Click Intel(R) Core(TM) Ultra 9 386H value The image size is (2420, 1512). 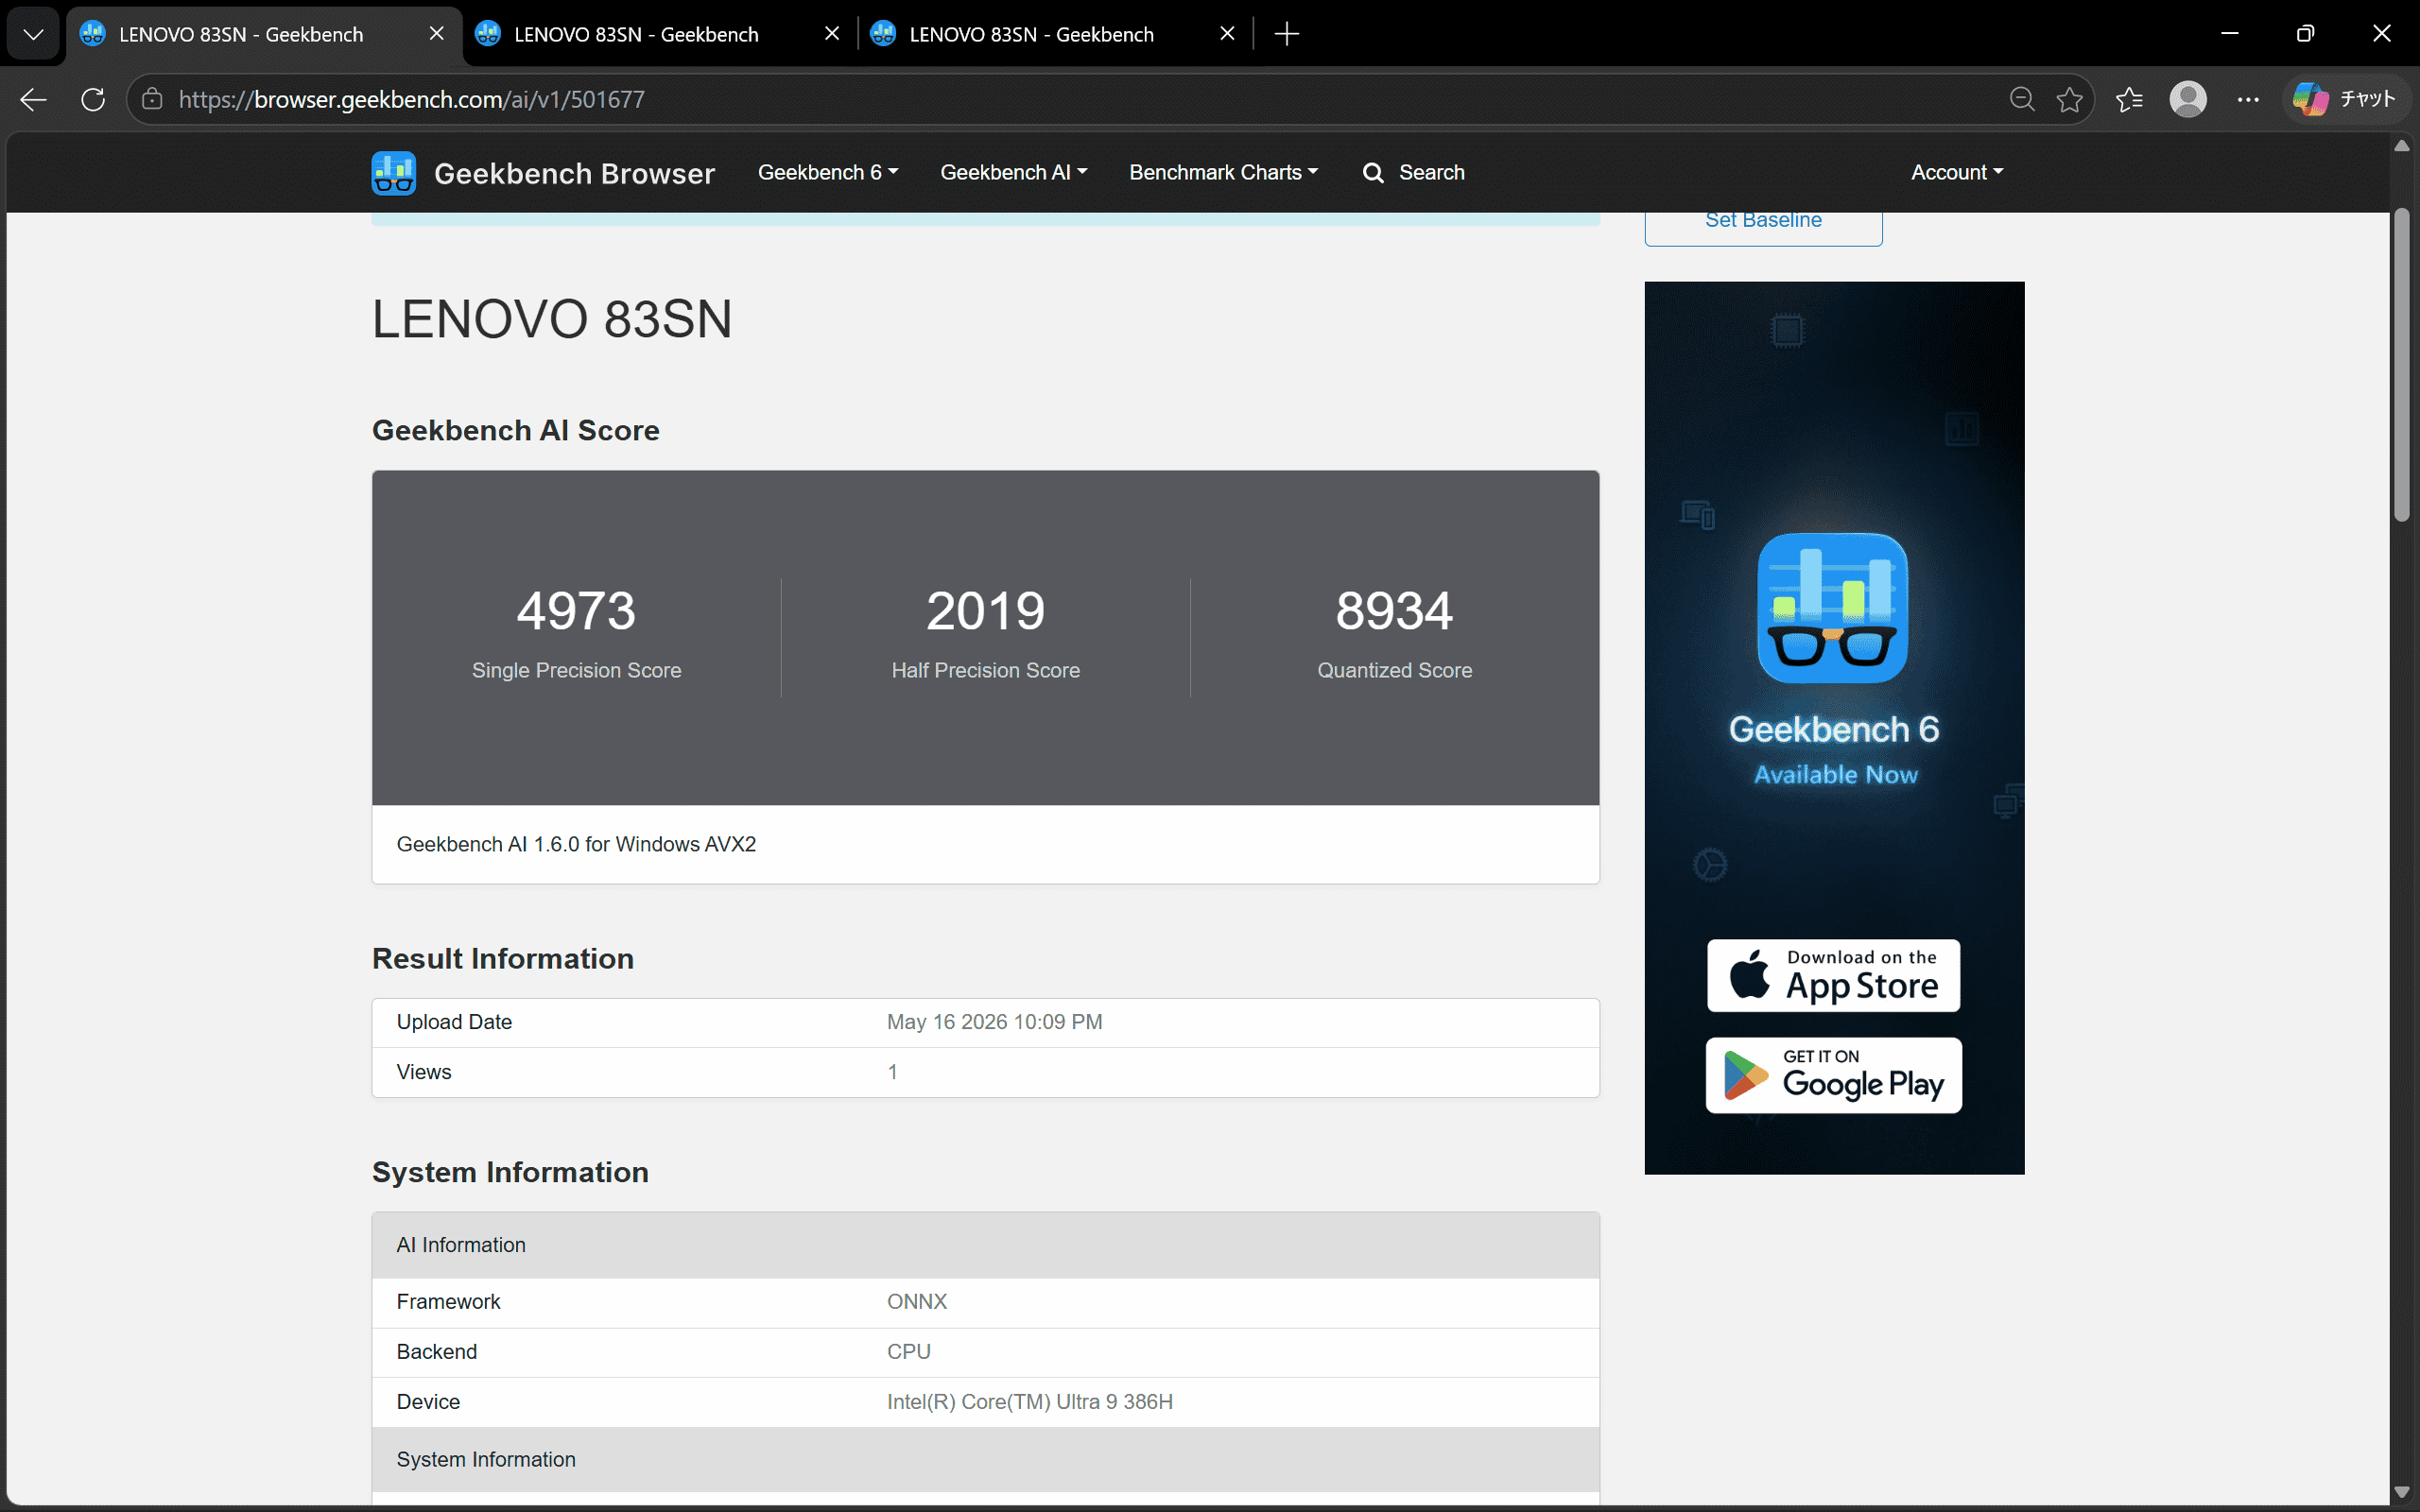point(1029,1402)
